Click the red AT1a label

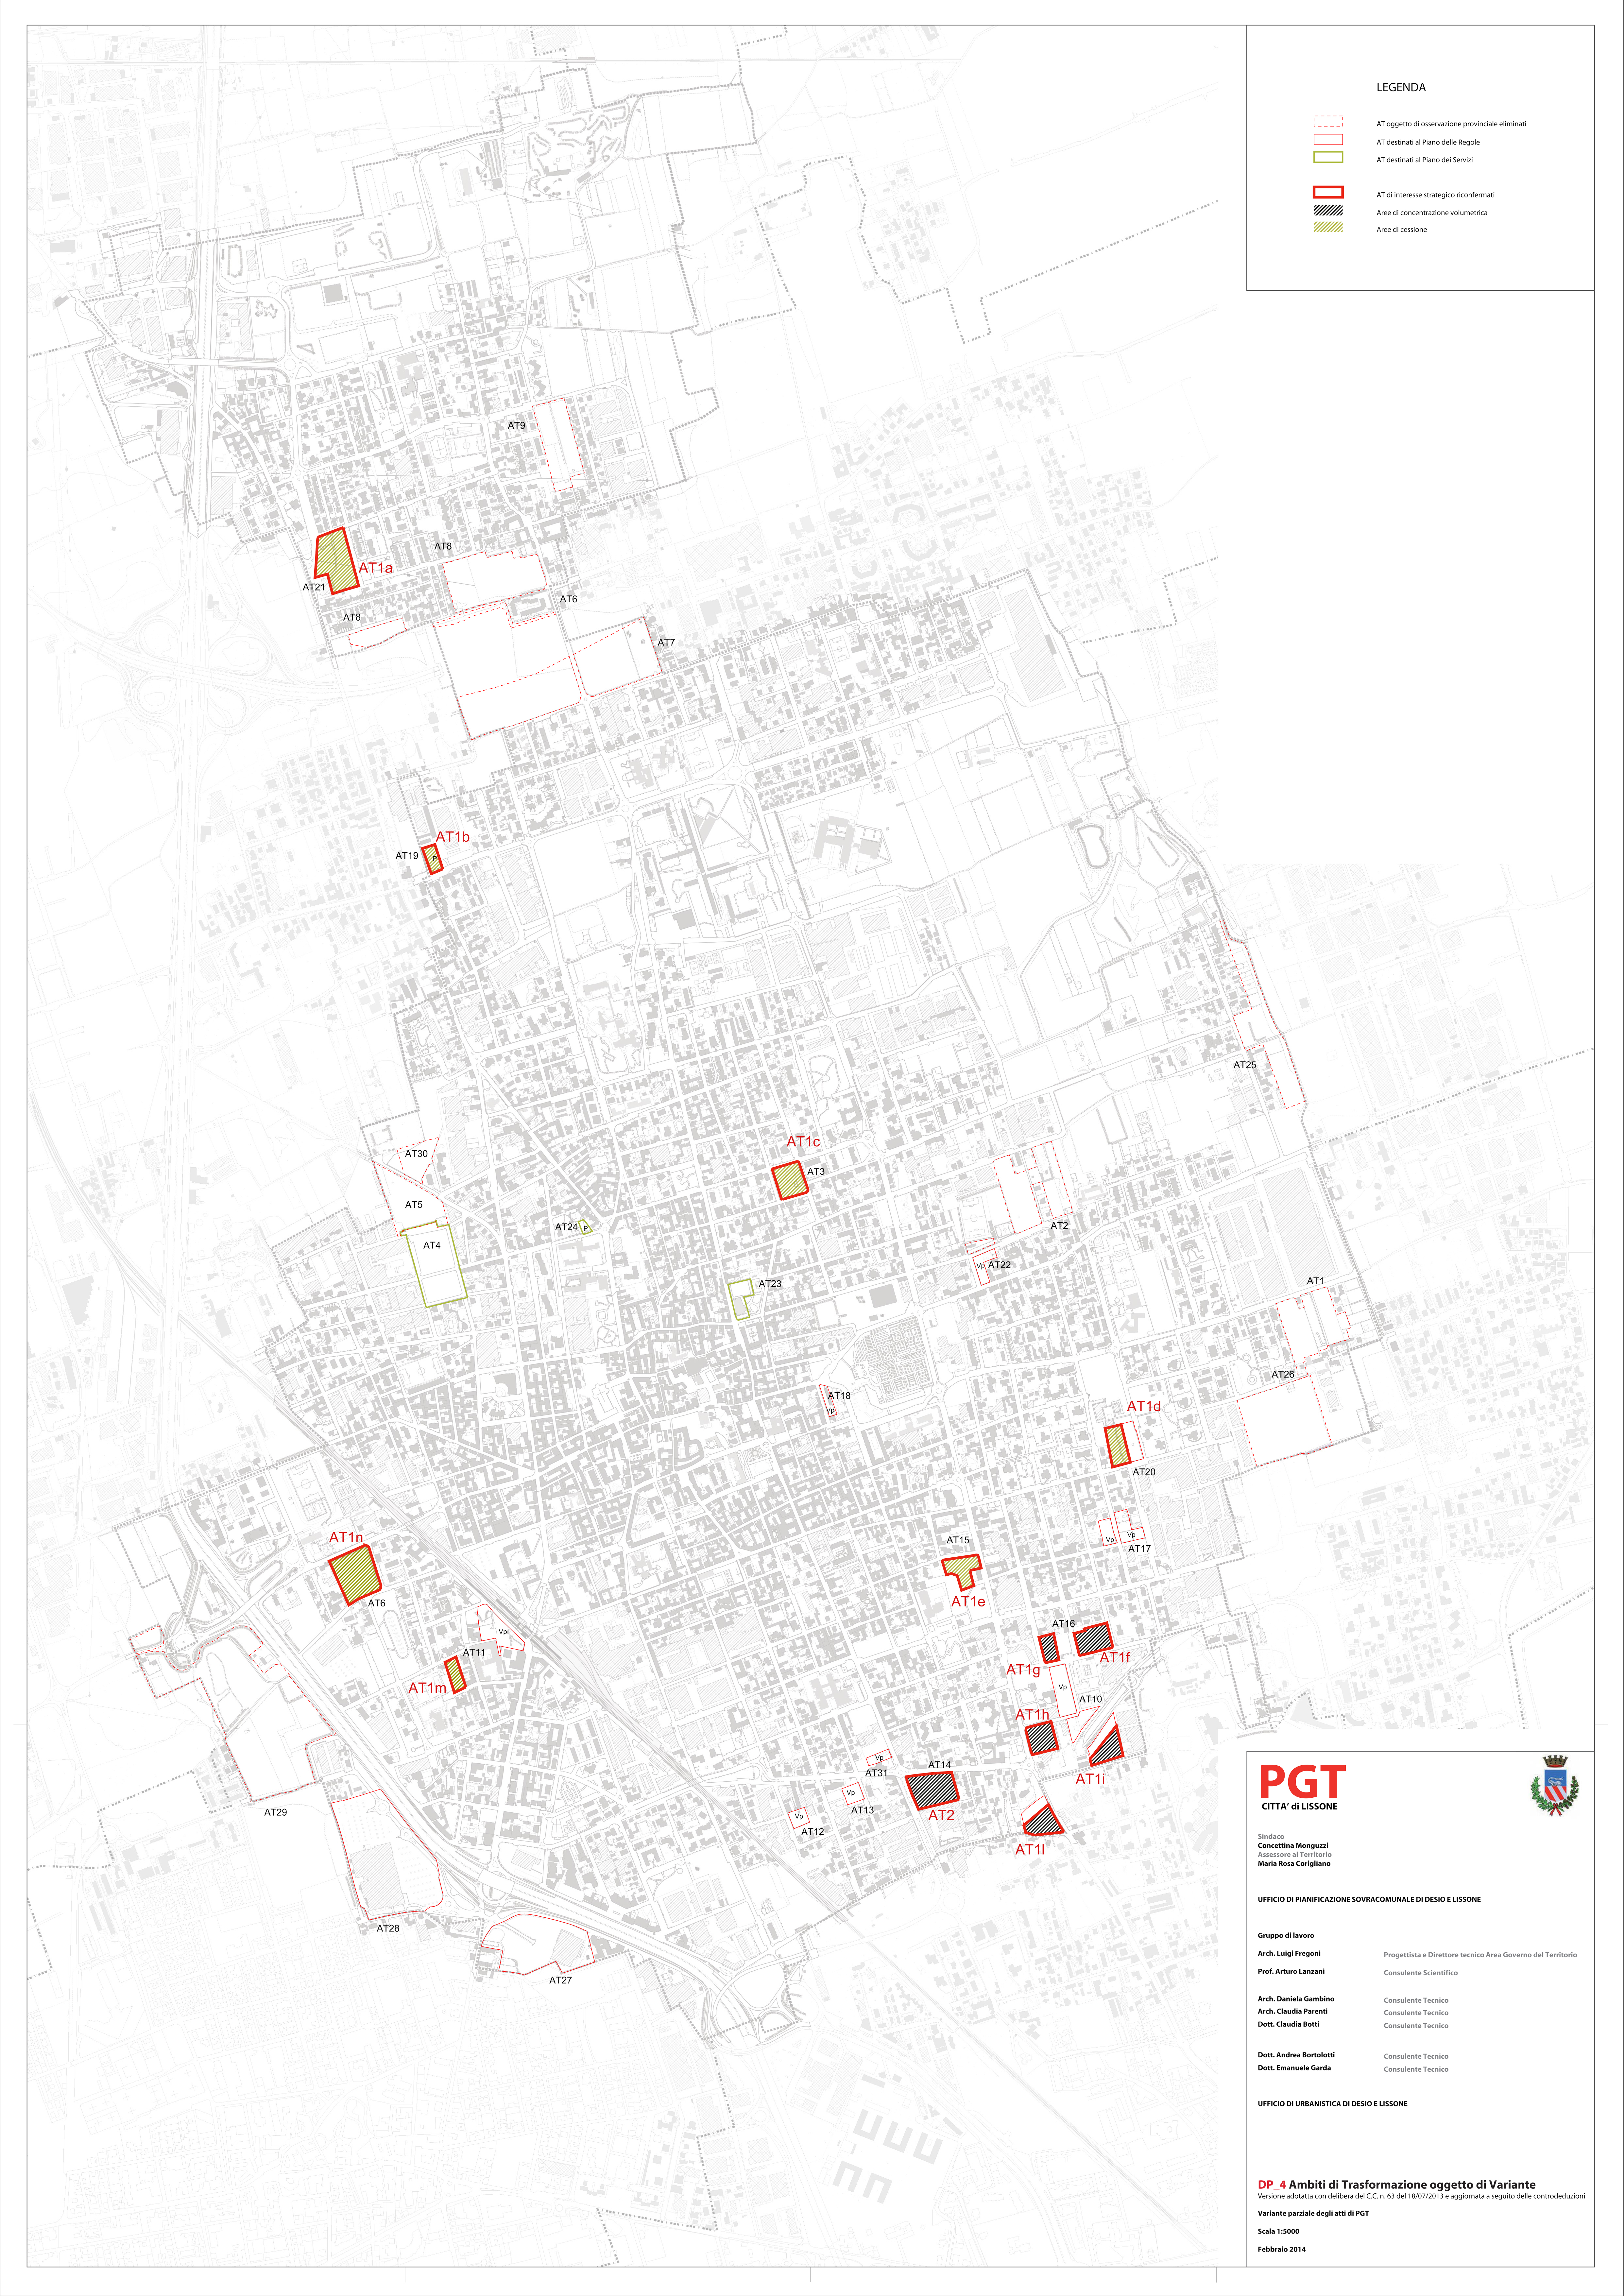click(x=376, y=568)
